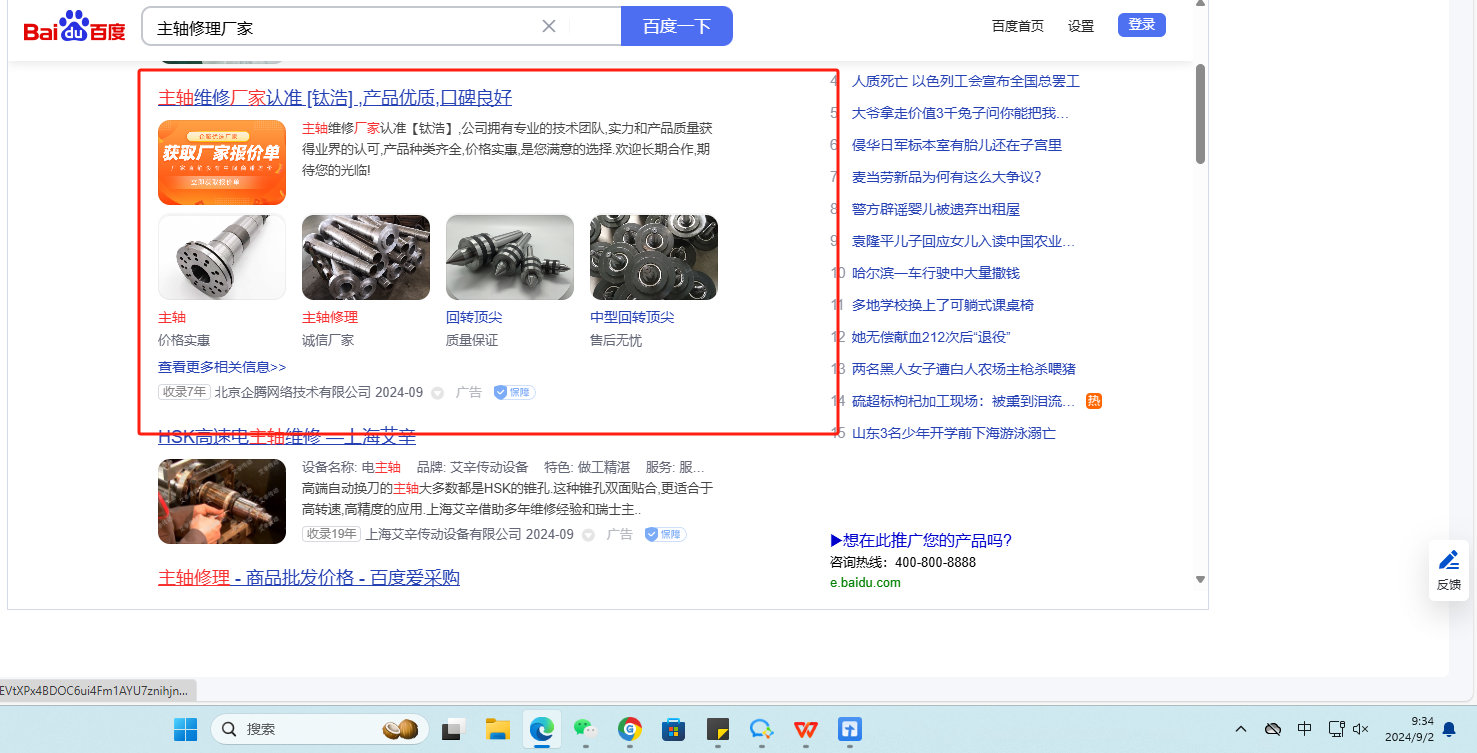Open File Explorer from the taskbar

pos(498,729)
